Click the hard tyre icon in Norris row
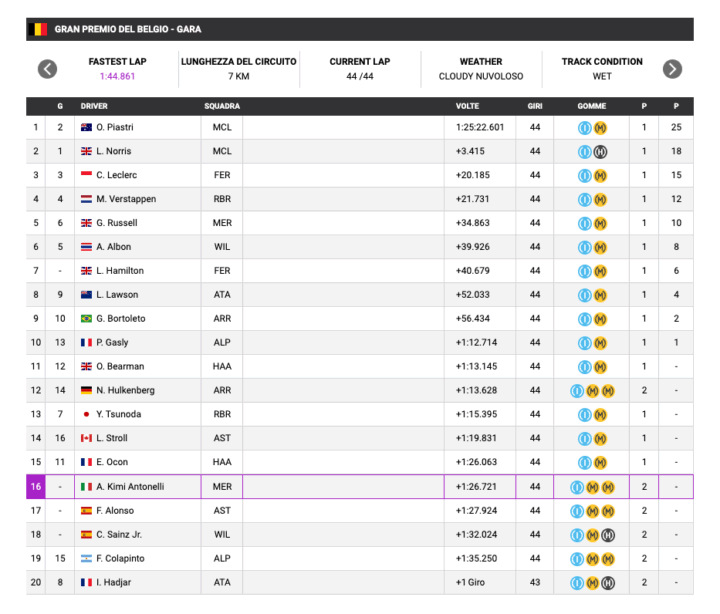 pyautogui.click(x=600, y=152)
